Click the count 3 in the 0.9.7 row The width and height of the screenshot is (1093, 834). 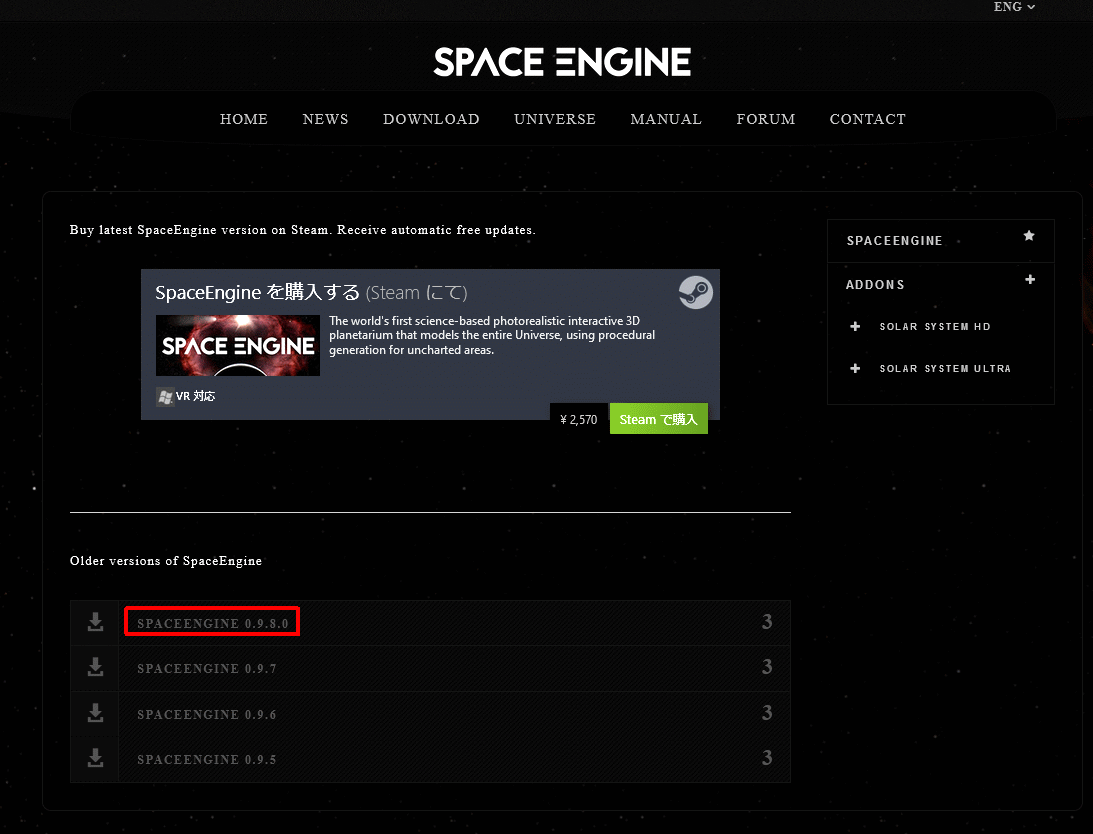pyautogui.click(x=767, y=667)
